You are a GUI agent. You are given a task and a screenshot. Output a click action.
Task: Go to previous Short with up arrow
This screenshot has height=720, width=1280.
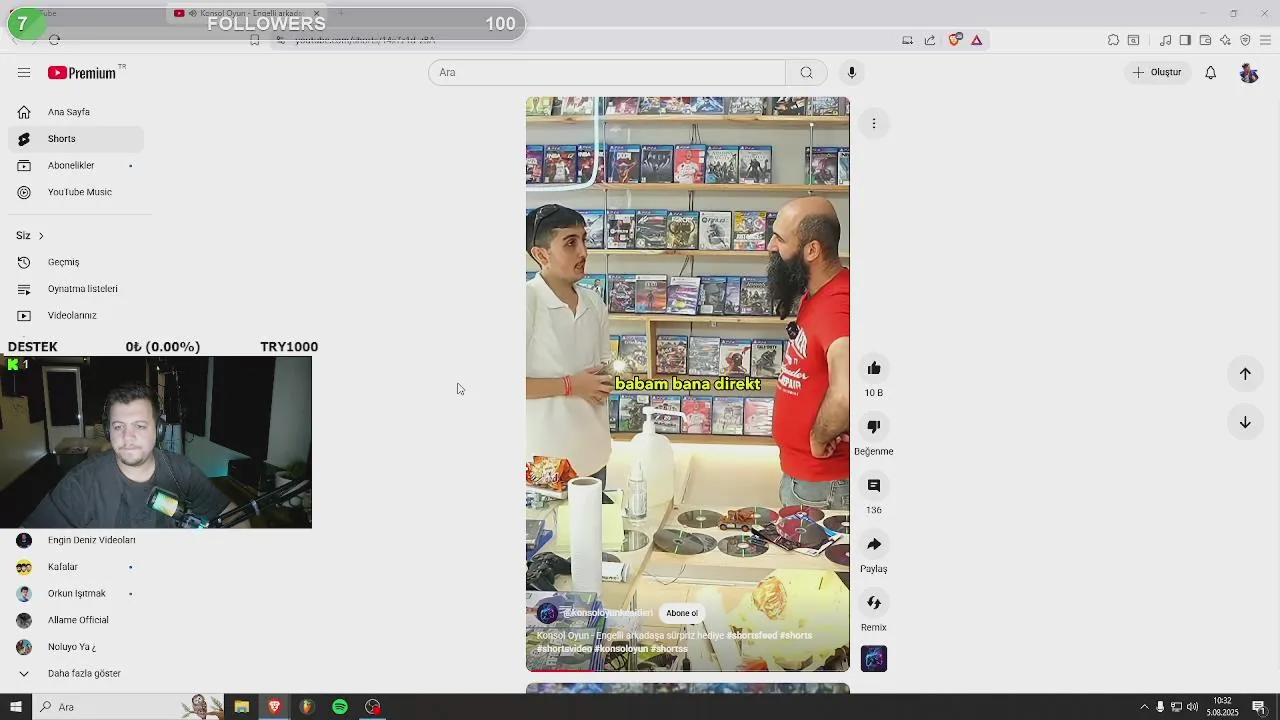point(1245,373)
